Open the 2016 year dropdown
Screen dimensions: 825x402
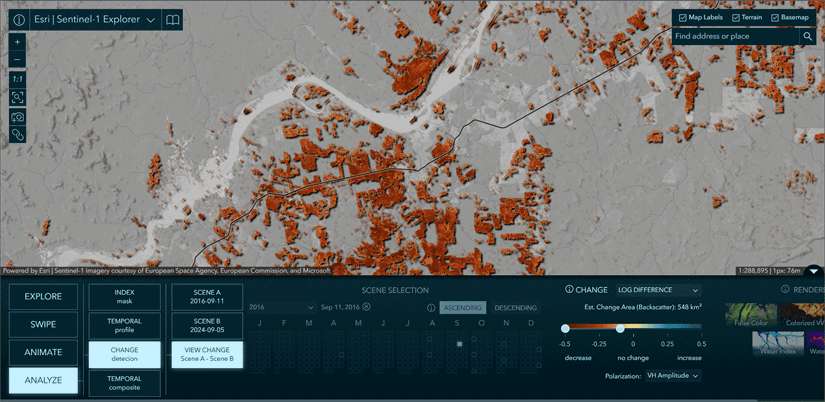(281, 307)
